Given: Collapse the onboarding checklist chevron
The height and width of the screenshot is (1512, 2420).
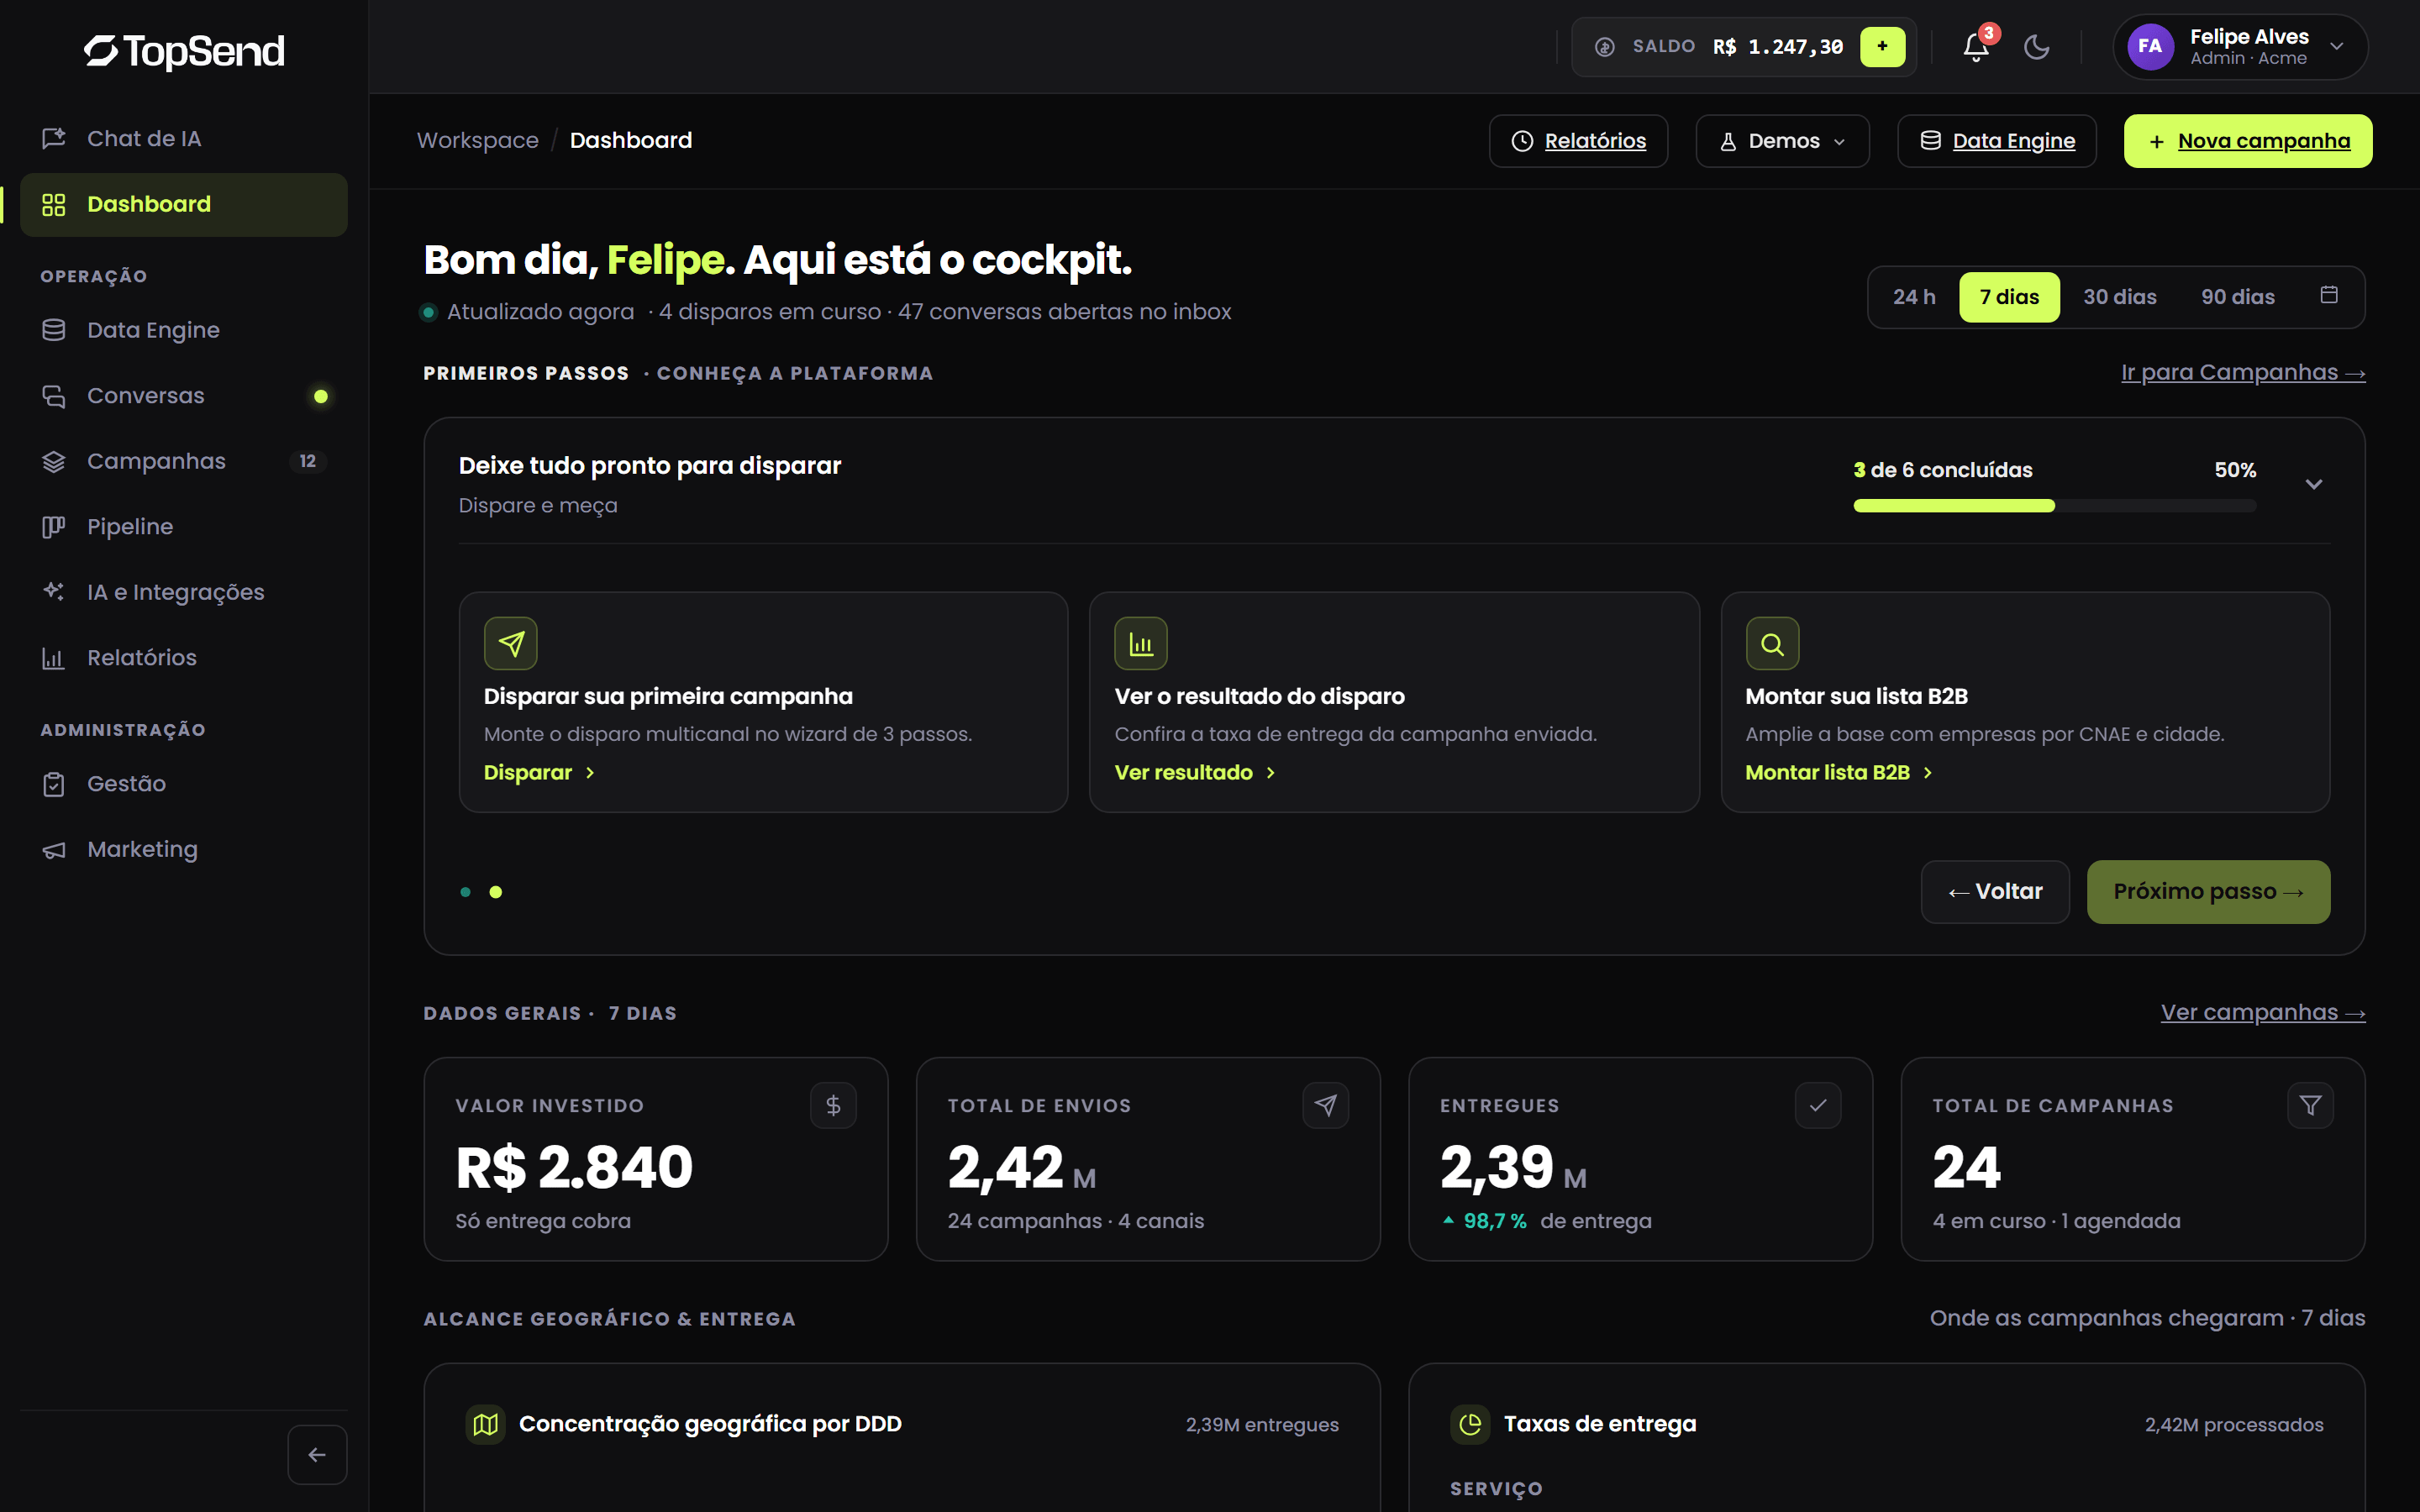Looking at the screenshot, I should [x=2314, y=484].
